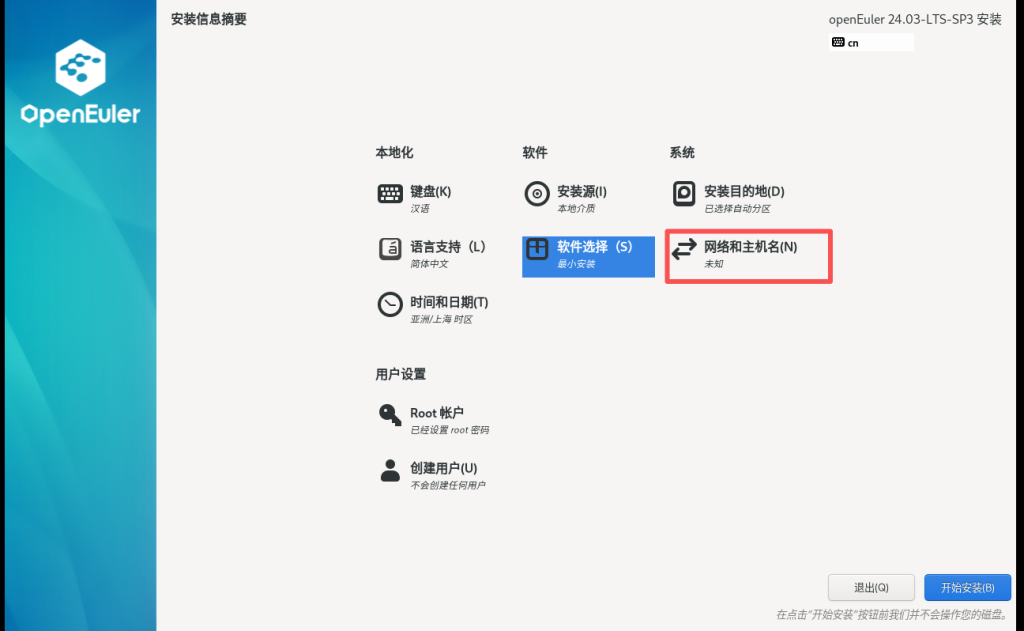Select the 安装源(I) text entry

pyautogui.click(x=581, y=191)
